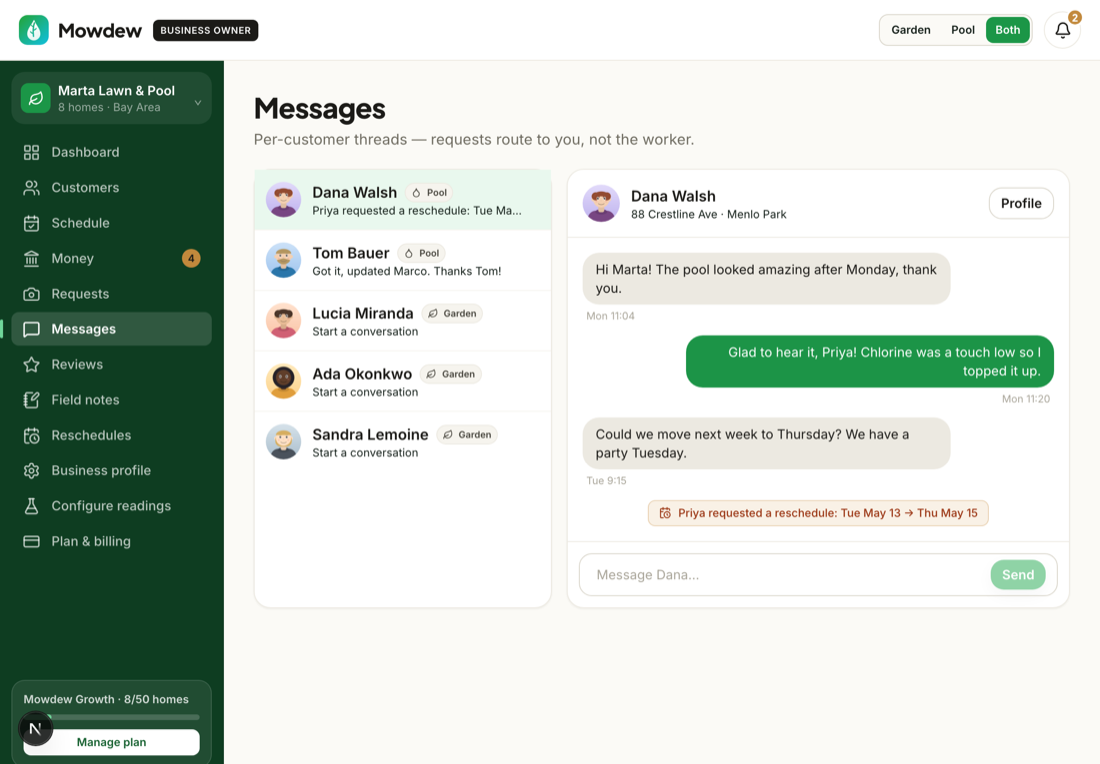The height and width of the screenshot is (764, 1100).
Task: Click the Dashboard grid icon
Action: (x=32, y=152)
